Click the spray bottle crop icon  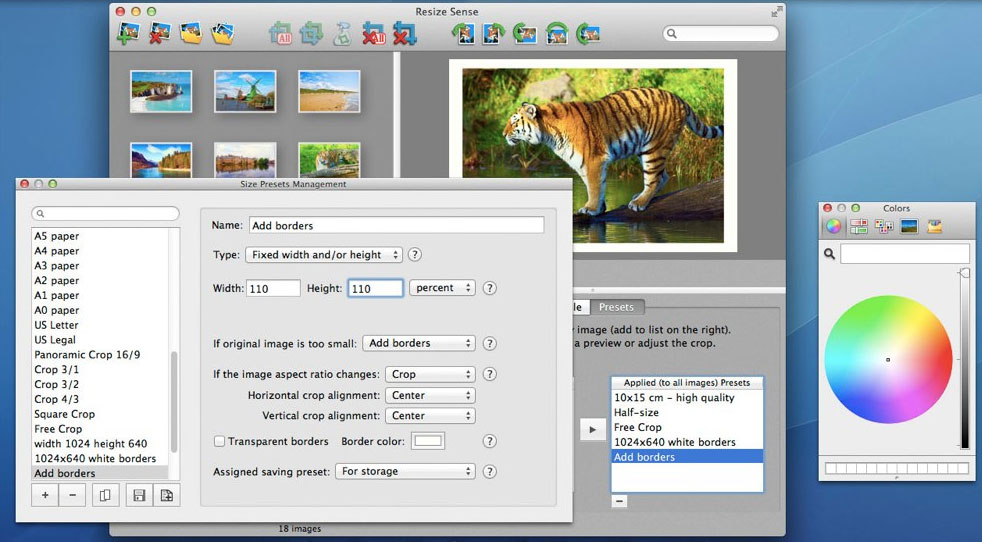[342, 33]
